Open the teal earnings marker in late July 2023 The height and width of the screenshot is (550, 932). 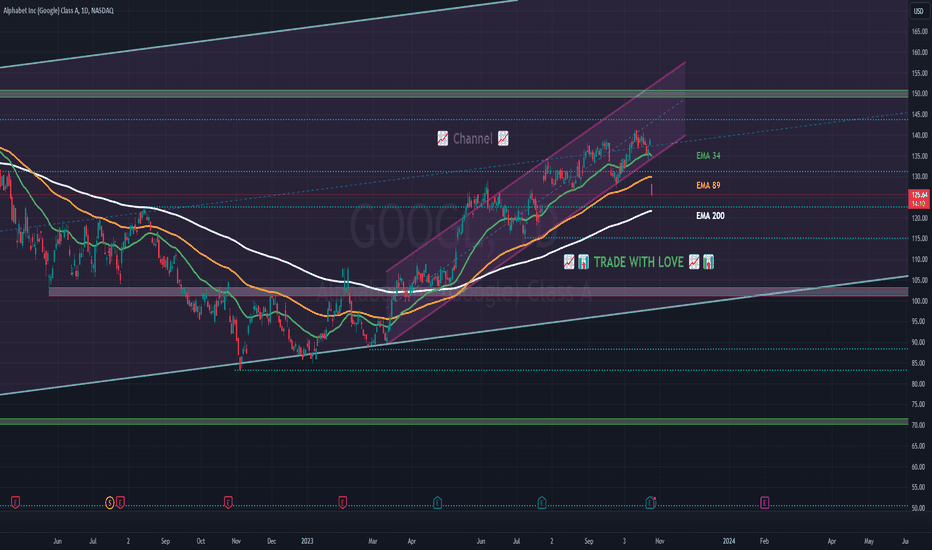(542, 503)
